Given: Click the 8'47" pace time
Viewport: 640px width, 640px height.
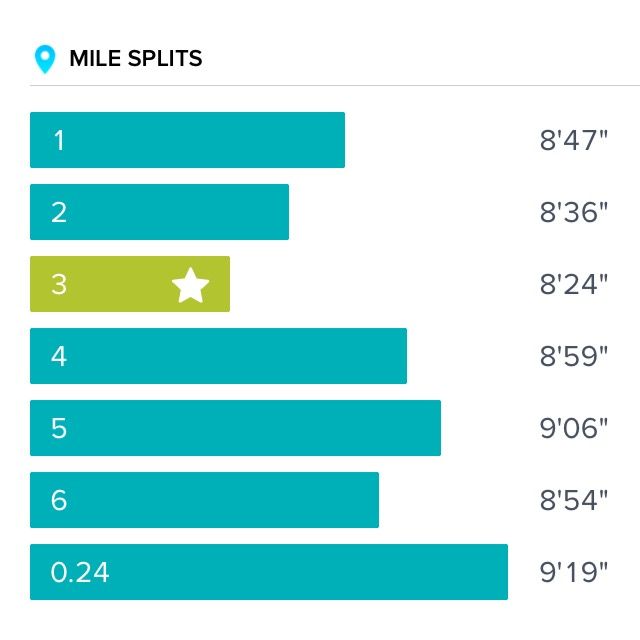Looking at the screenshot, I should 574,140.
